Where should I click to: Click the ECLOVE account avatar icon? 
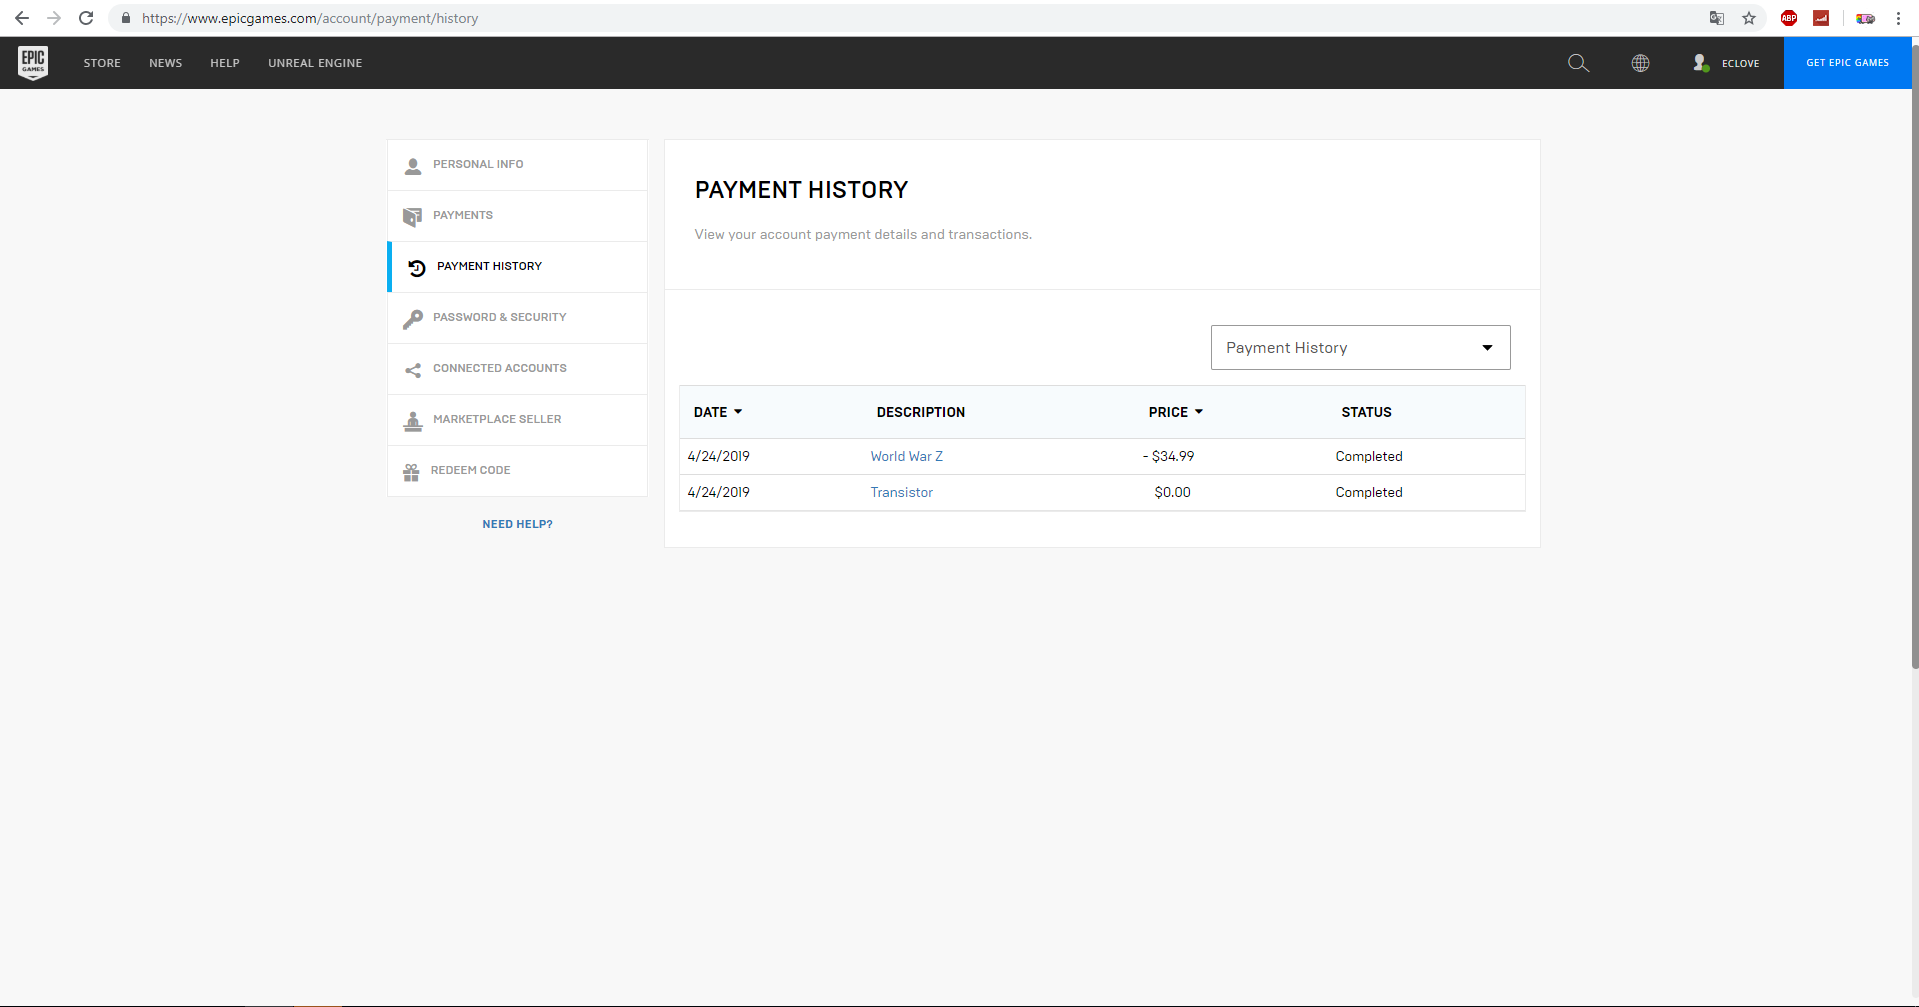point(1701,63)
